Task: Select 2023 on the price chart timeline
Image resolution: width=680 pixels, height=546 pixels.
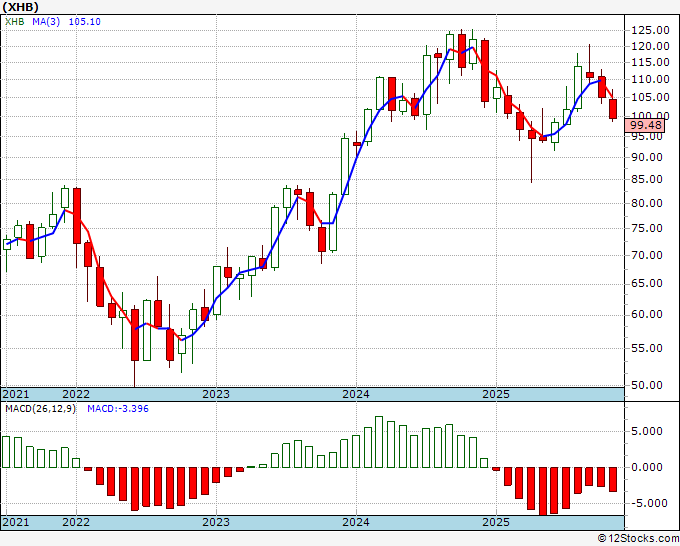Action: (x=216, y=394)
